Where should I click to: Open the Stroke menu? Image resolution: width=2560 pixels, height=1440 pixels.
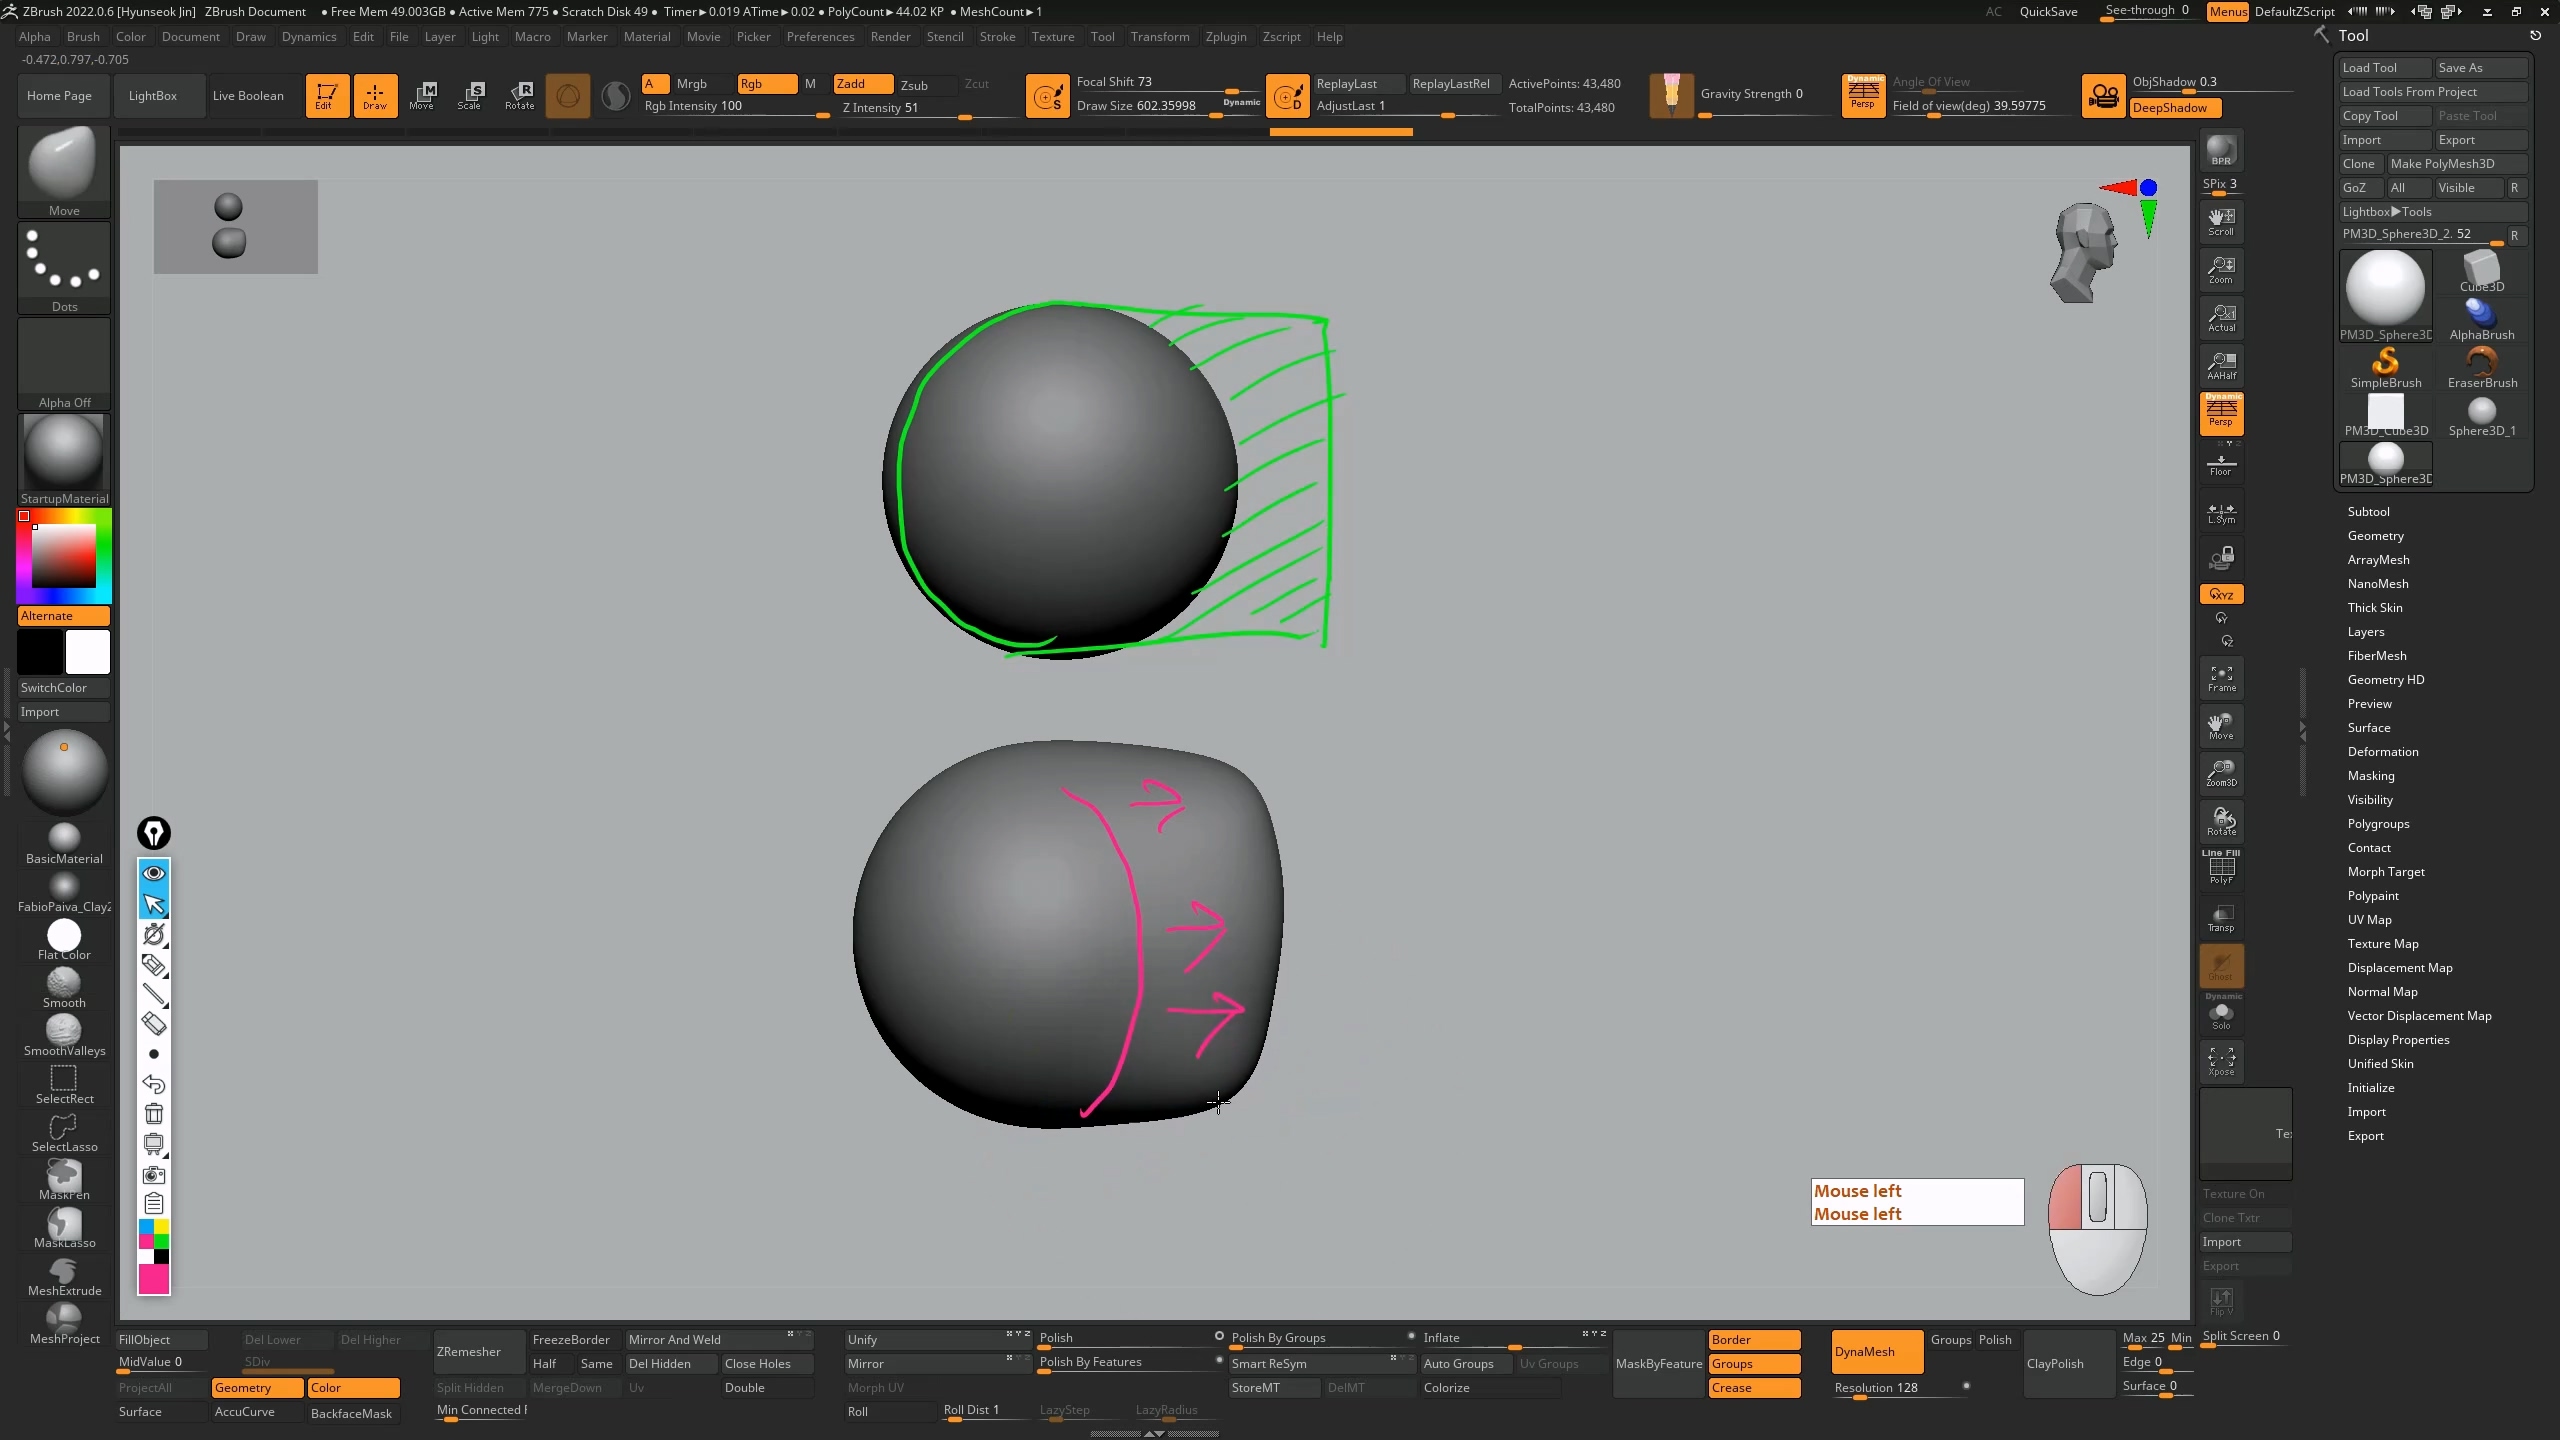[x=996, y=37]
